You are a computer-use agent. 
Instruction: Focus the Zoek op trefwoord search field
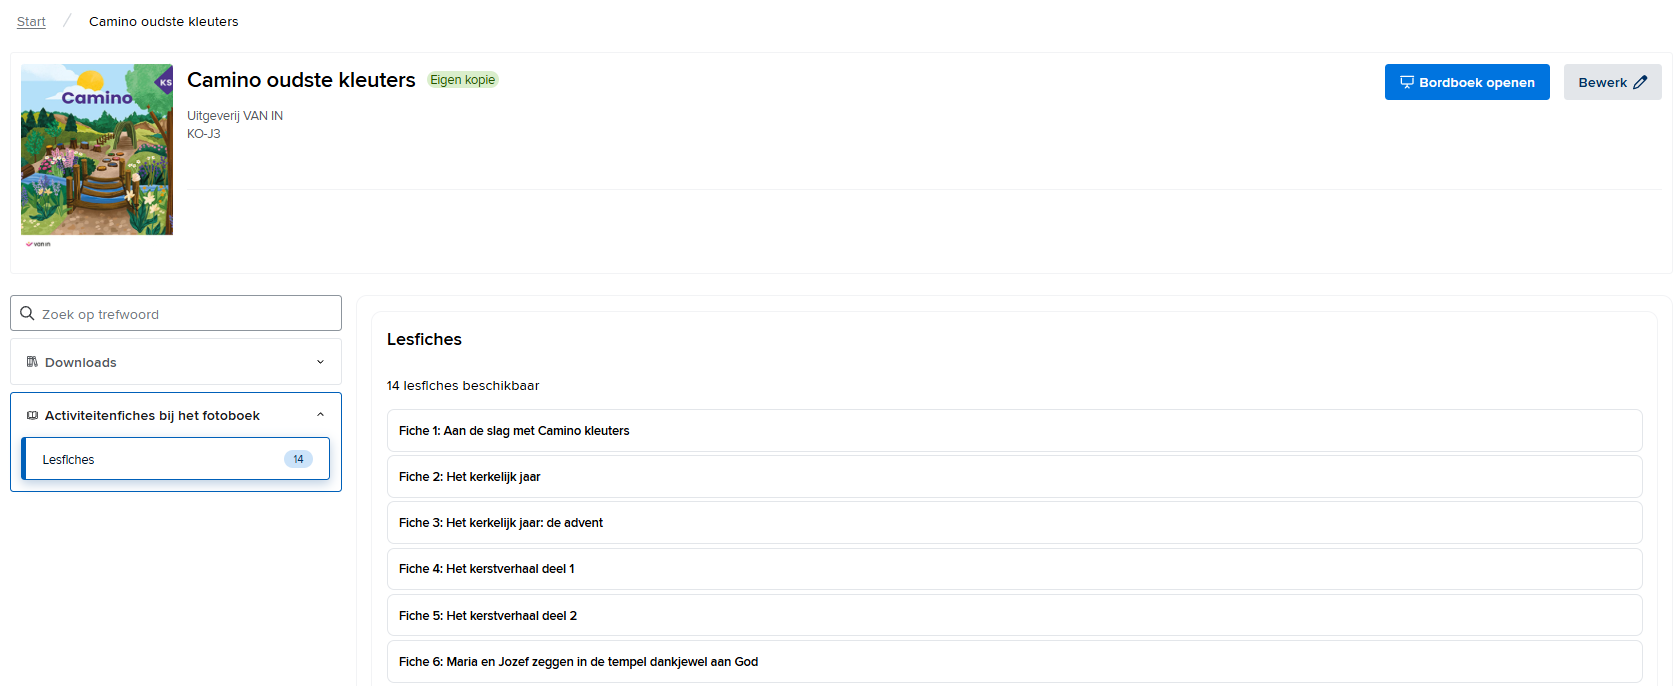click(x=176, y=313)
